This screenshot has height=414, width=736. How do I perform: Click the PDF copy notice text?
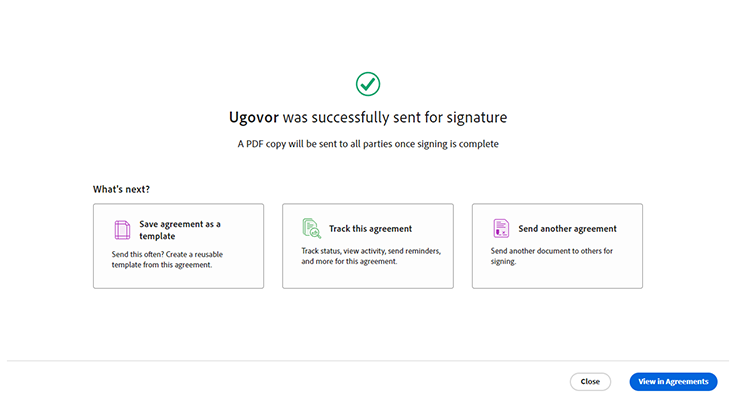point(367,144)
